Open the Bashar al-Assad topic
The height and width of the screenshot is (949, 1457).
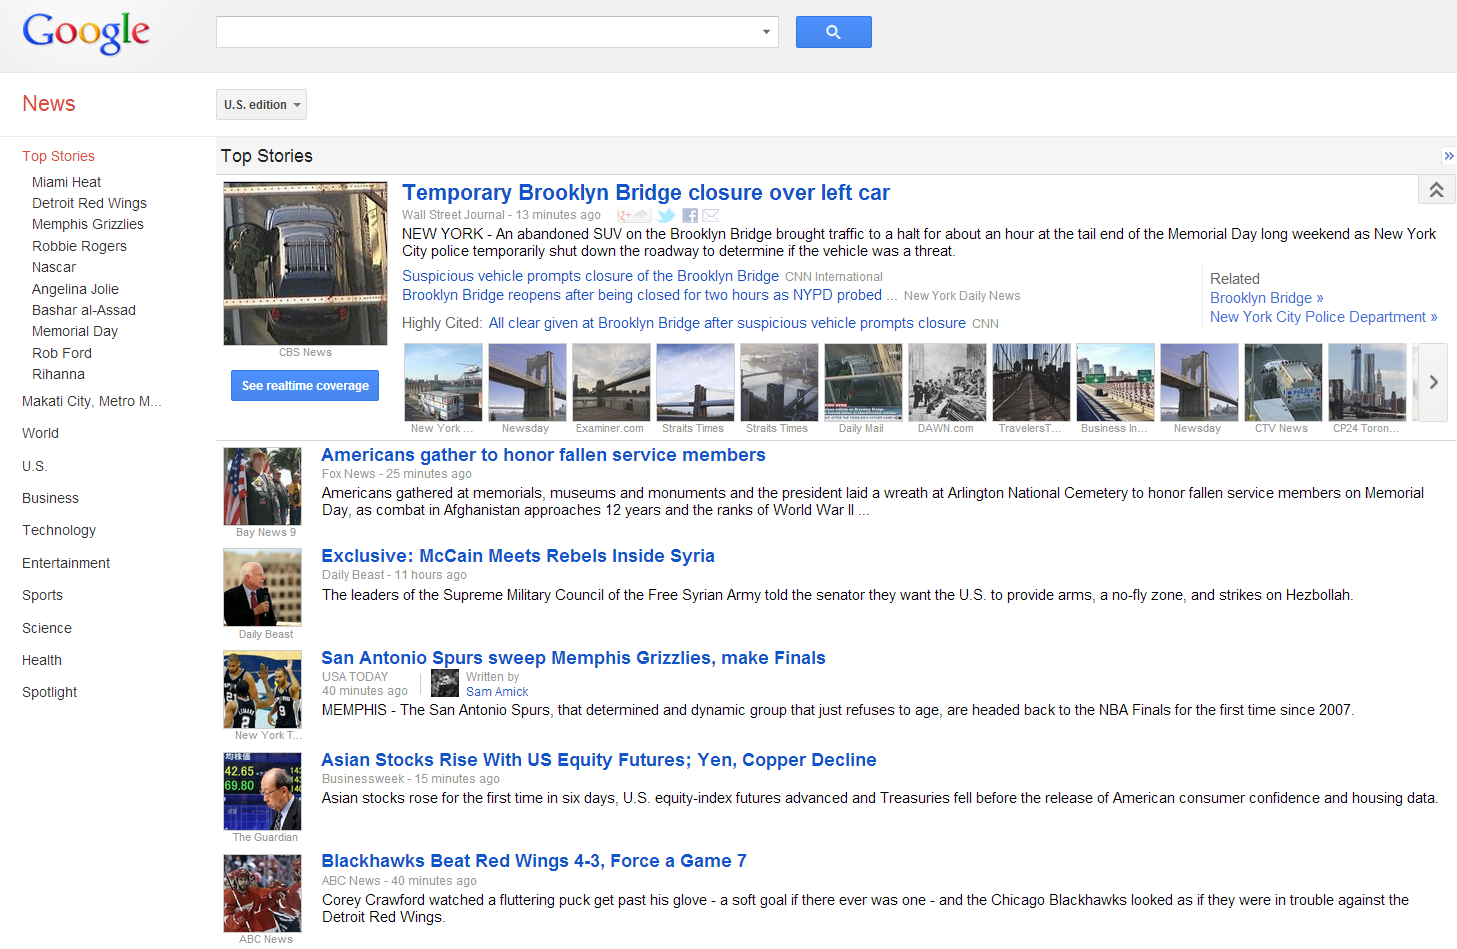coord(84,310)
